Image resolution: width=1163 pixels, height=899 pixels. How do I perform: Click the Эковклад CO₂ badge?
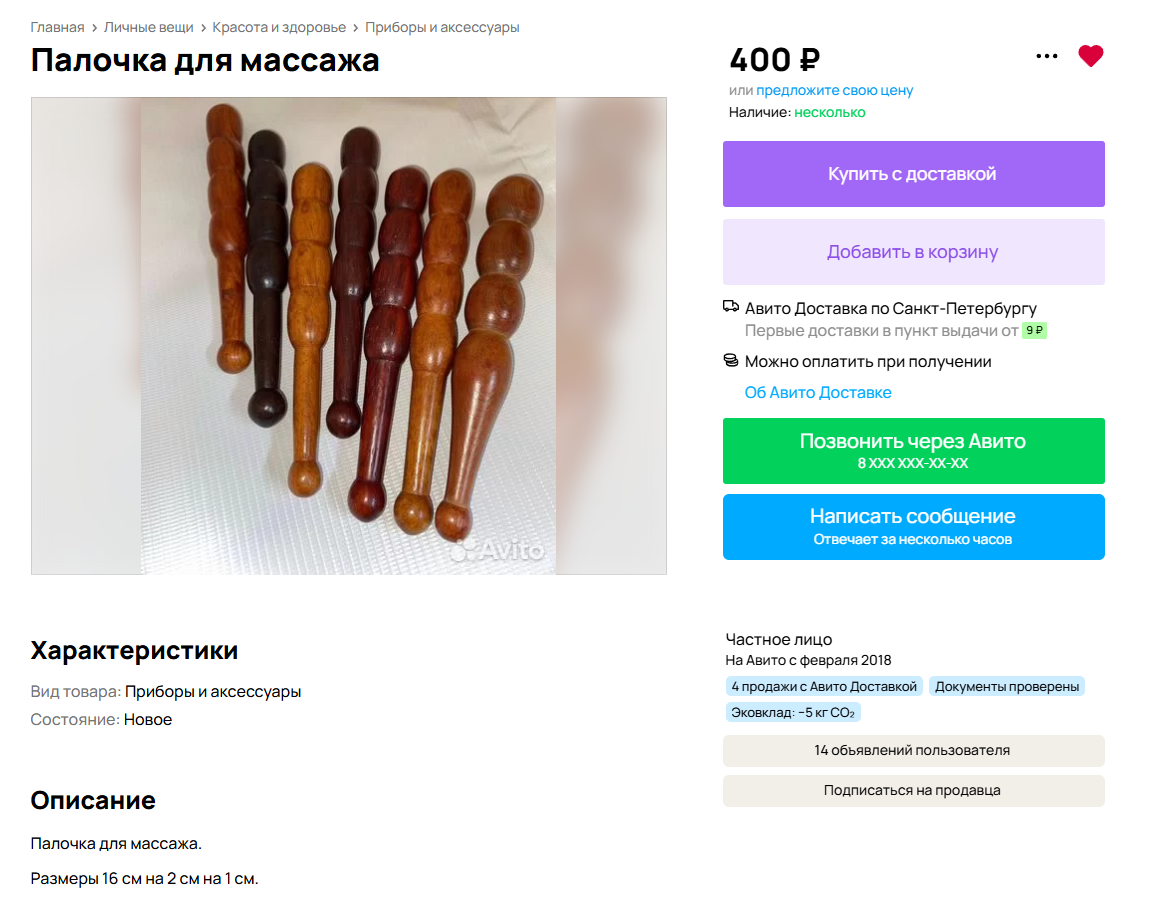pos(793,713)
